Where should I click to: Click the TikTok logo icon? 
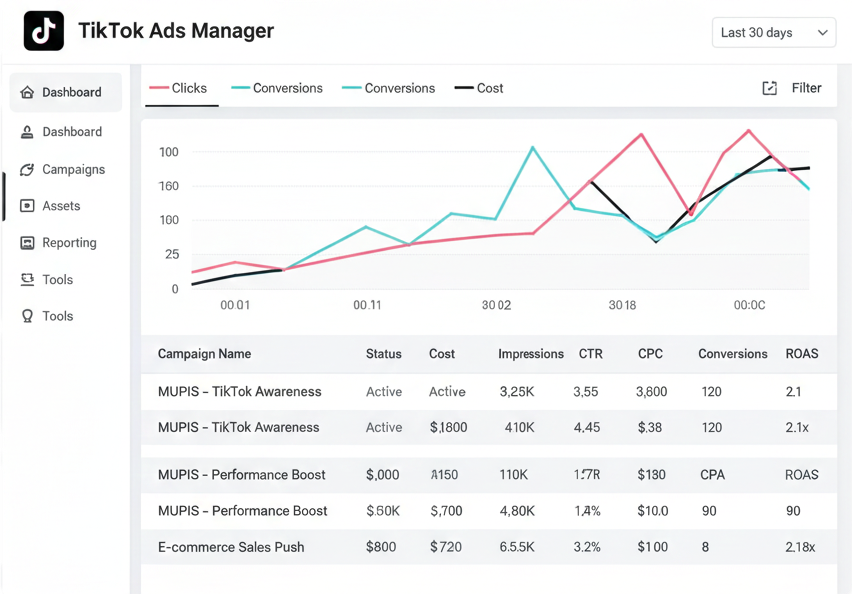pyautogui.click(x=43, y=32)
